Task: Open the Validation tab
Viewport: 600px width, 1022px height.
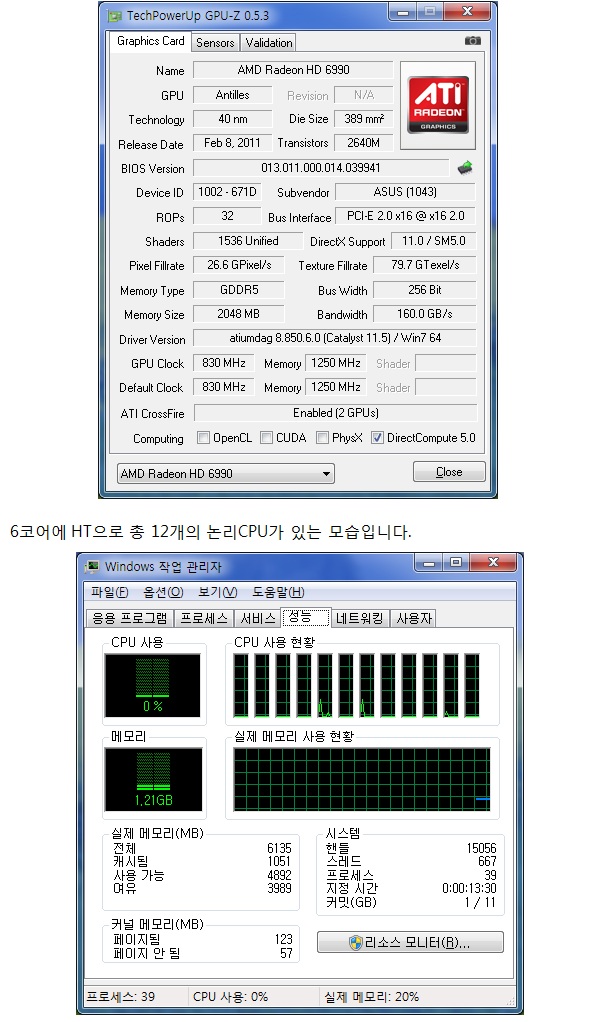Action: tap(268, 42)
